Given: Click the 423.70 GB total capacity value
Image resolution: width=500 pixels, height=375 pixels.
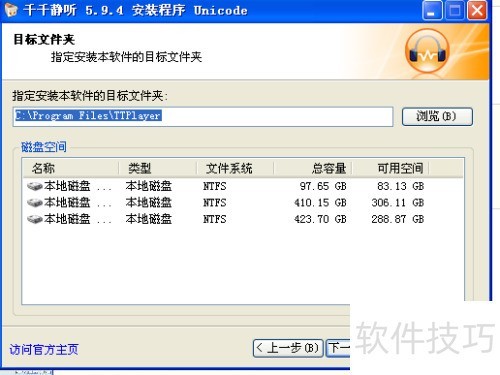Looking at the screenshot, I should [x=320, y=219].
